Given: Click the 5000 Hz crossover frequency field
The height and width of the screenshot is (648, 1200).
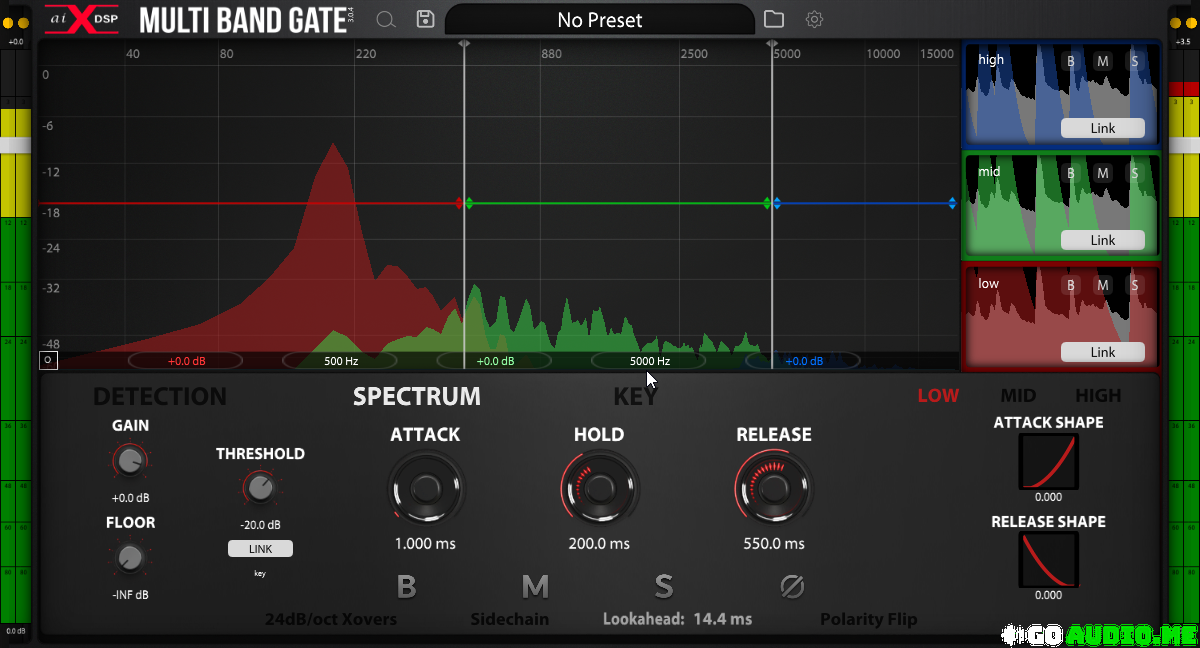Looking at the screenshot, I should [650, 361].
